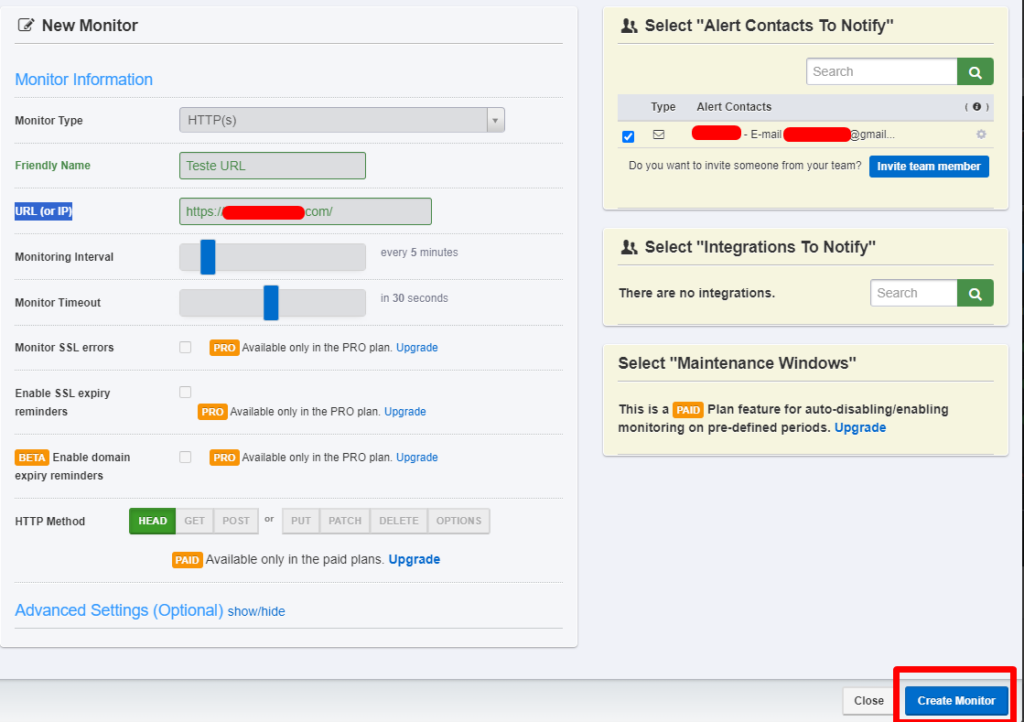Select the POST HTTP method
The height and width of the screenshot is (722, 1024).
pyautogui.click(x=236, y=521)
